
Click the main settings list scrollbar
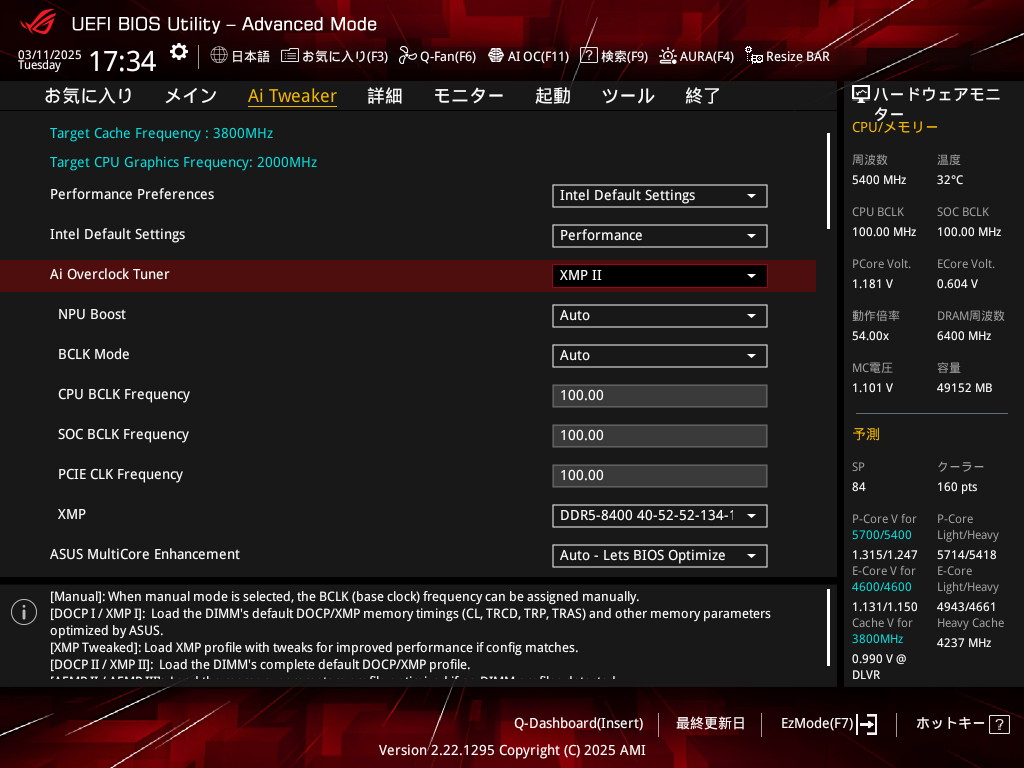click(x=828, y=181)
